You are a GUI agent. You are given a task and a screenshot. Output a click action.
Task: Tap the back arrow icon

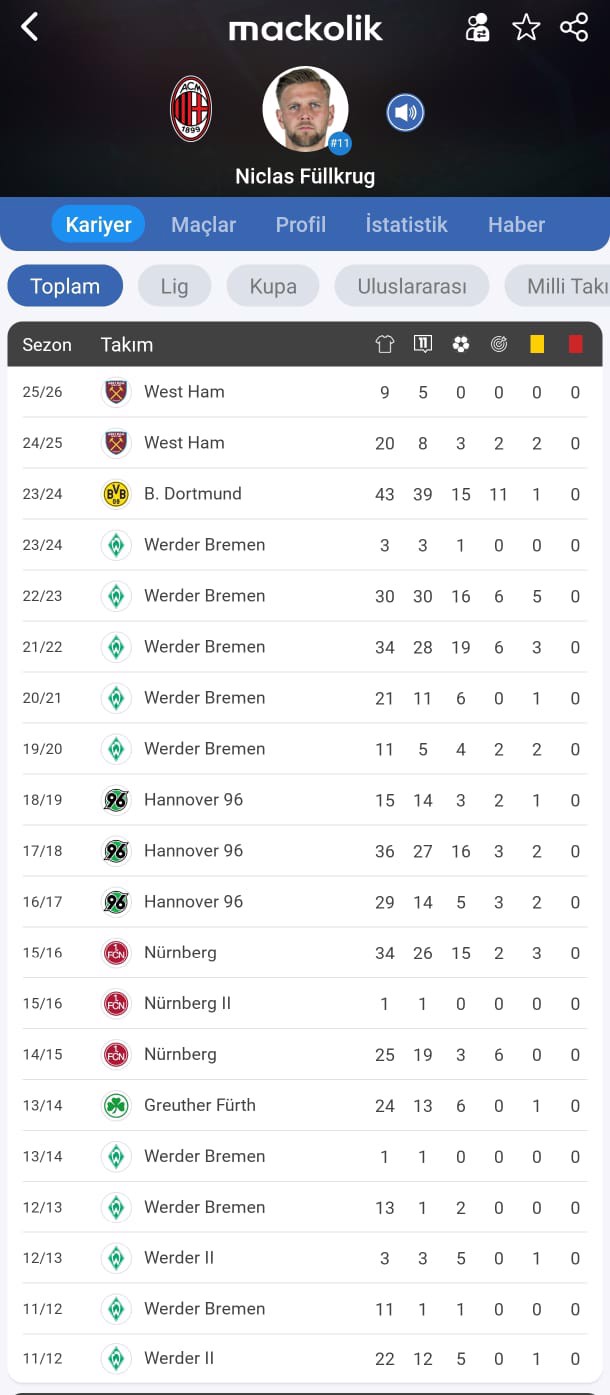30,27
